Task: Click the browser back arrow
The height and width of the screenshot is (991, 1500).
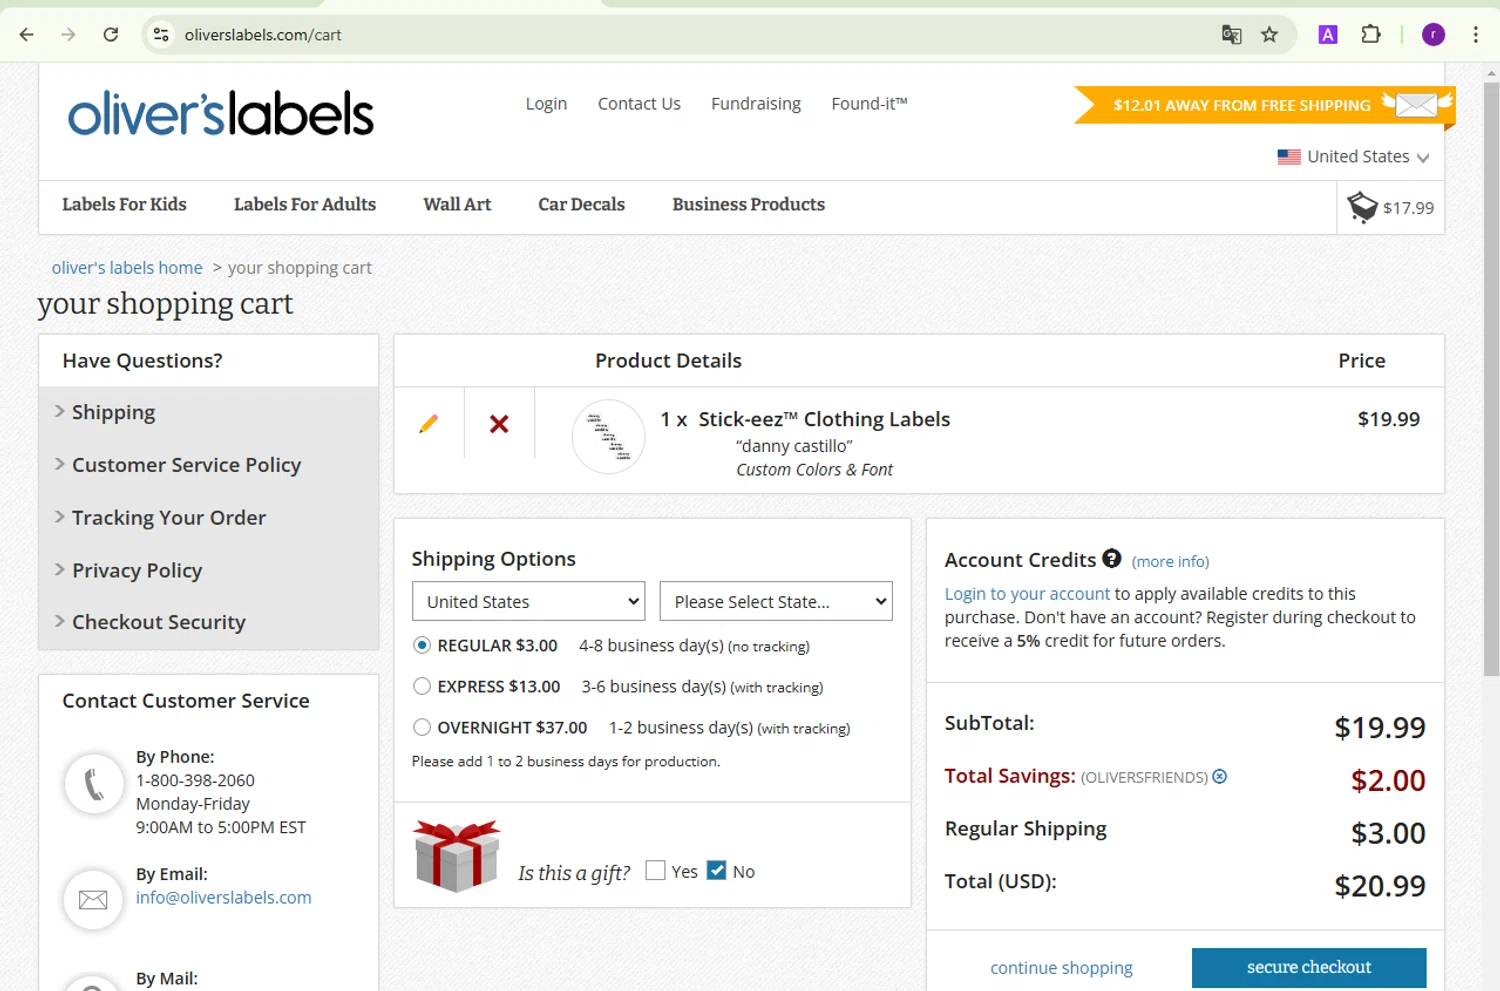Action: 27,35
